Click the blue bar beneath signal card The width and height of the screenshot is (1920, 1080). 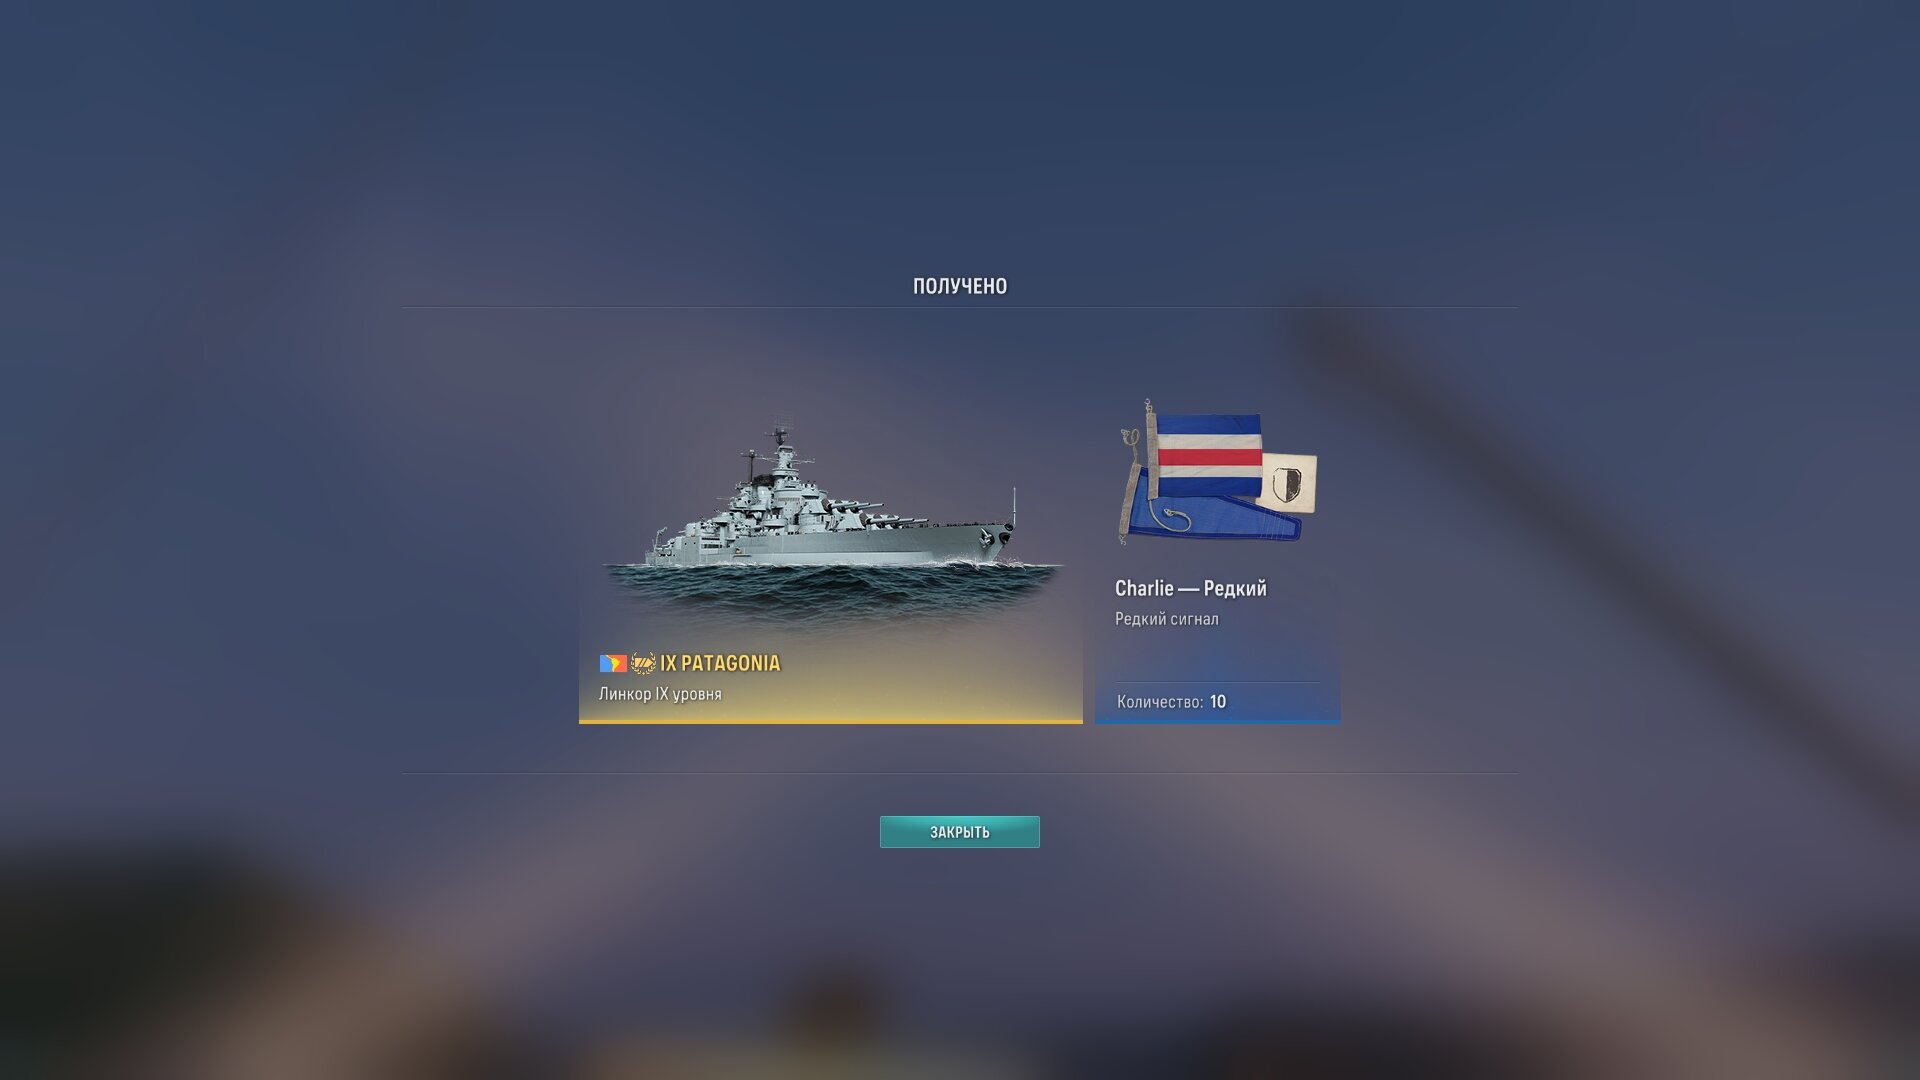coord(1218,721)
